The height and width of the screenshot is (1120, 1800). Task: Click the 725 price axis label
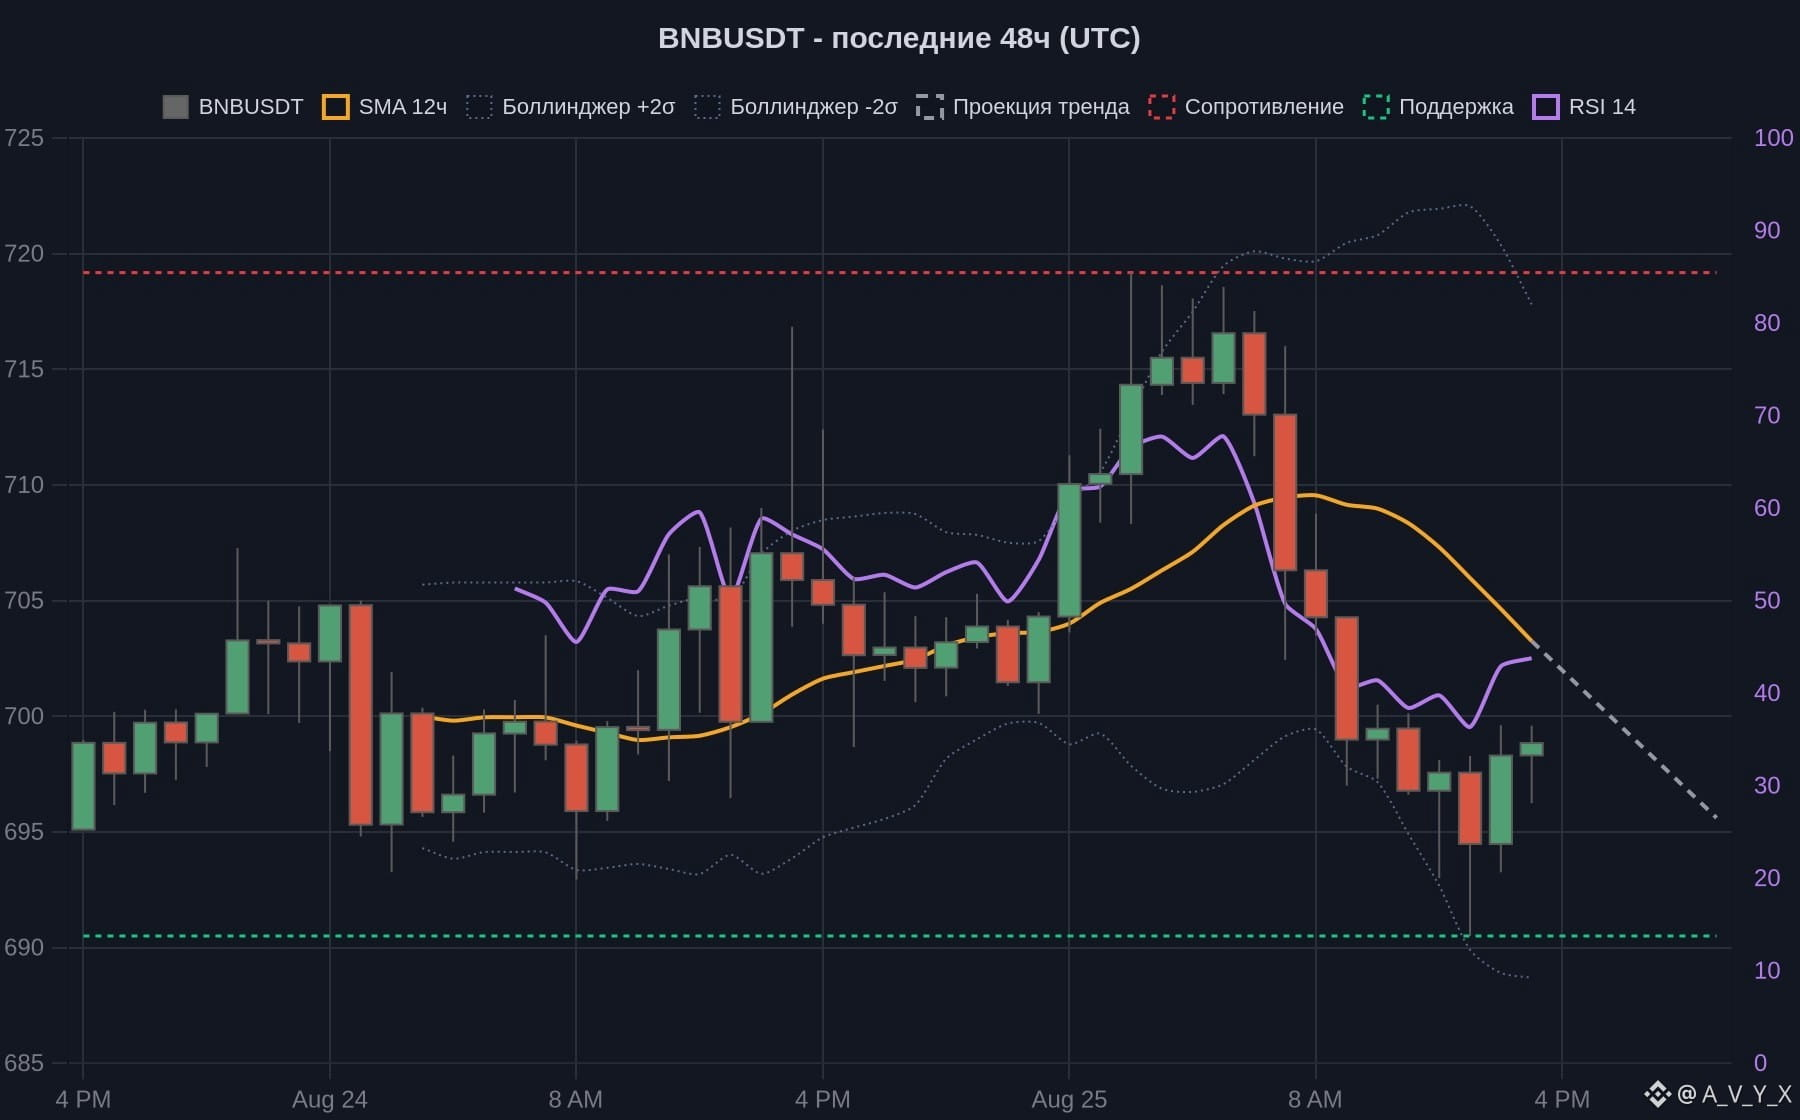click(x=24, y=138)
